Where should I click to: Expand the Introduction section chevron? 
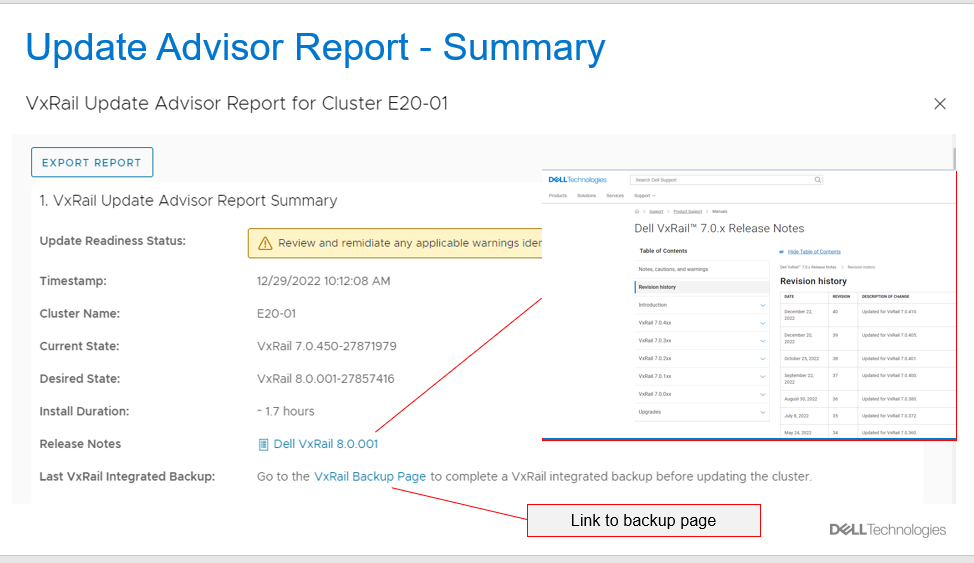[763, 305]
